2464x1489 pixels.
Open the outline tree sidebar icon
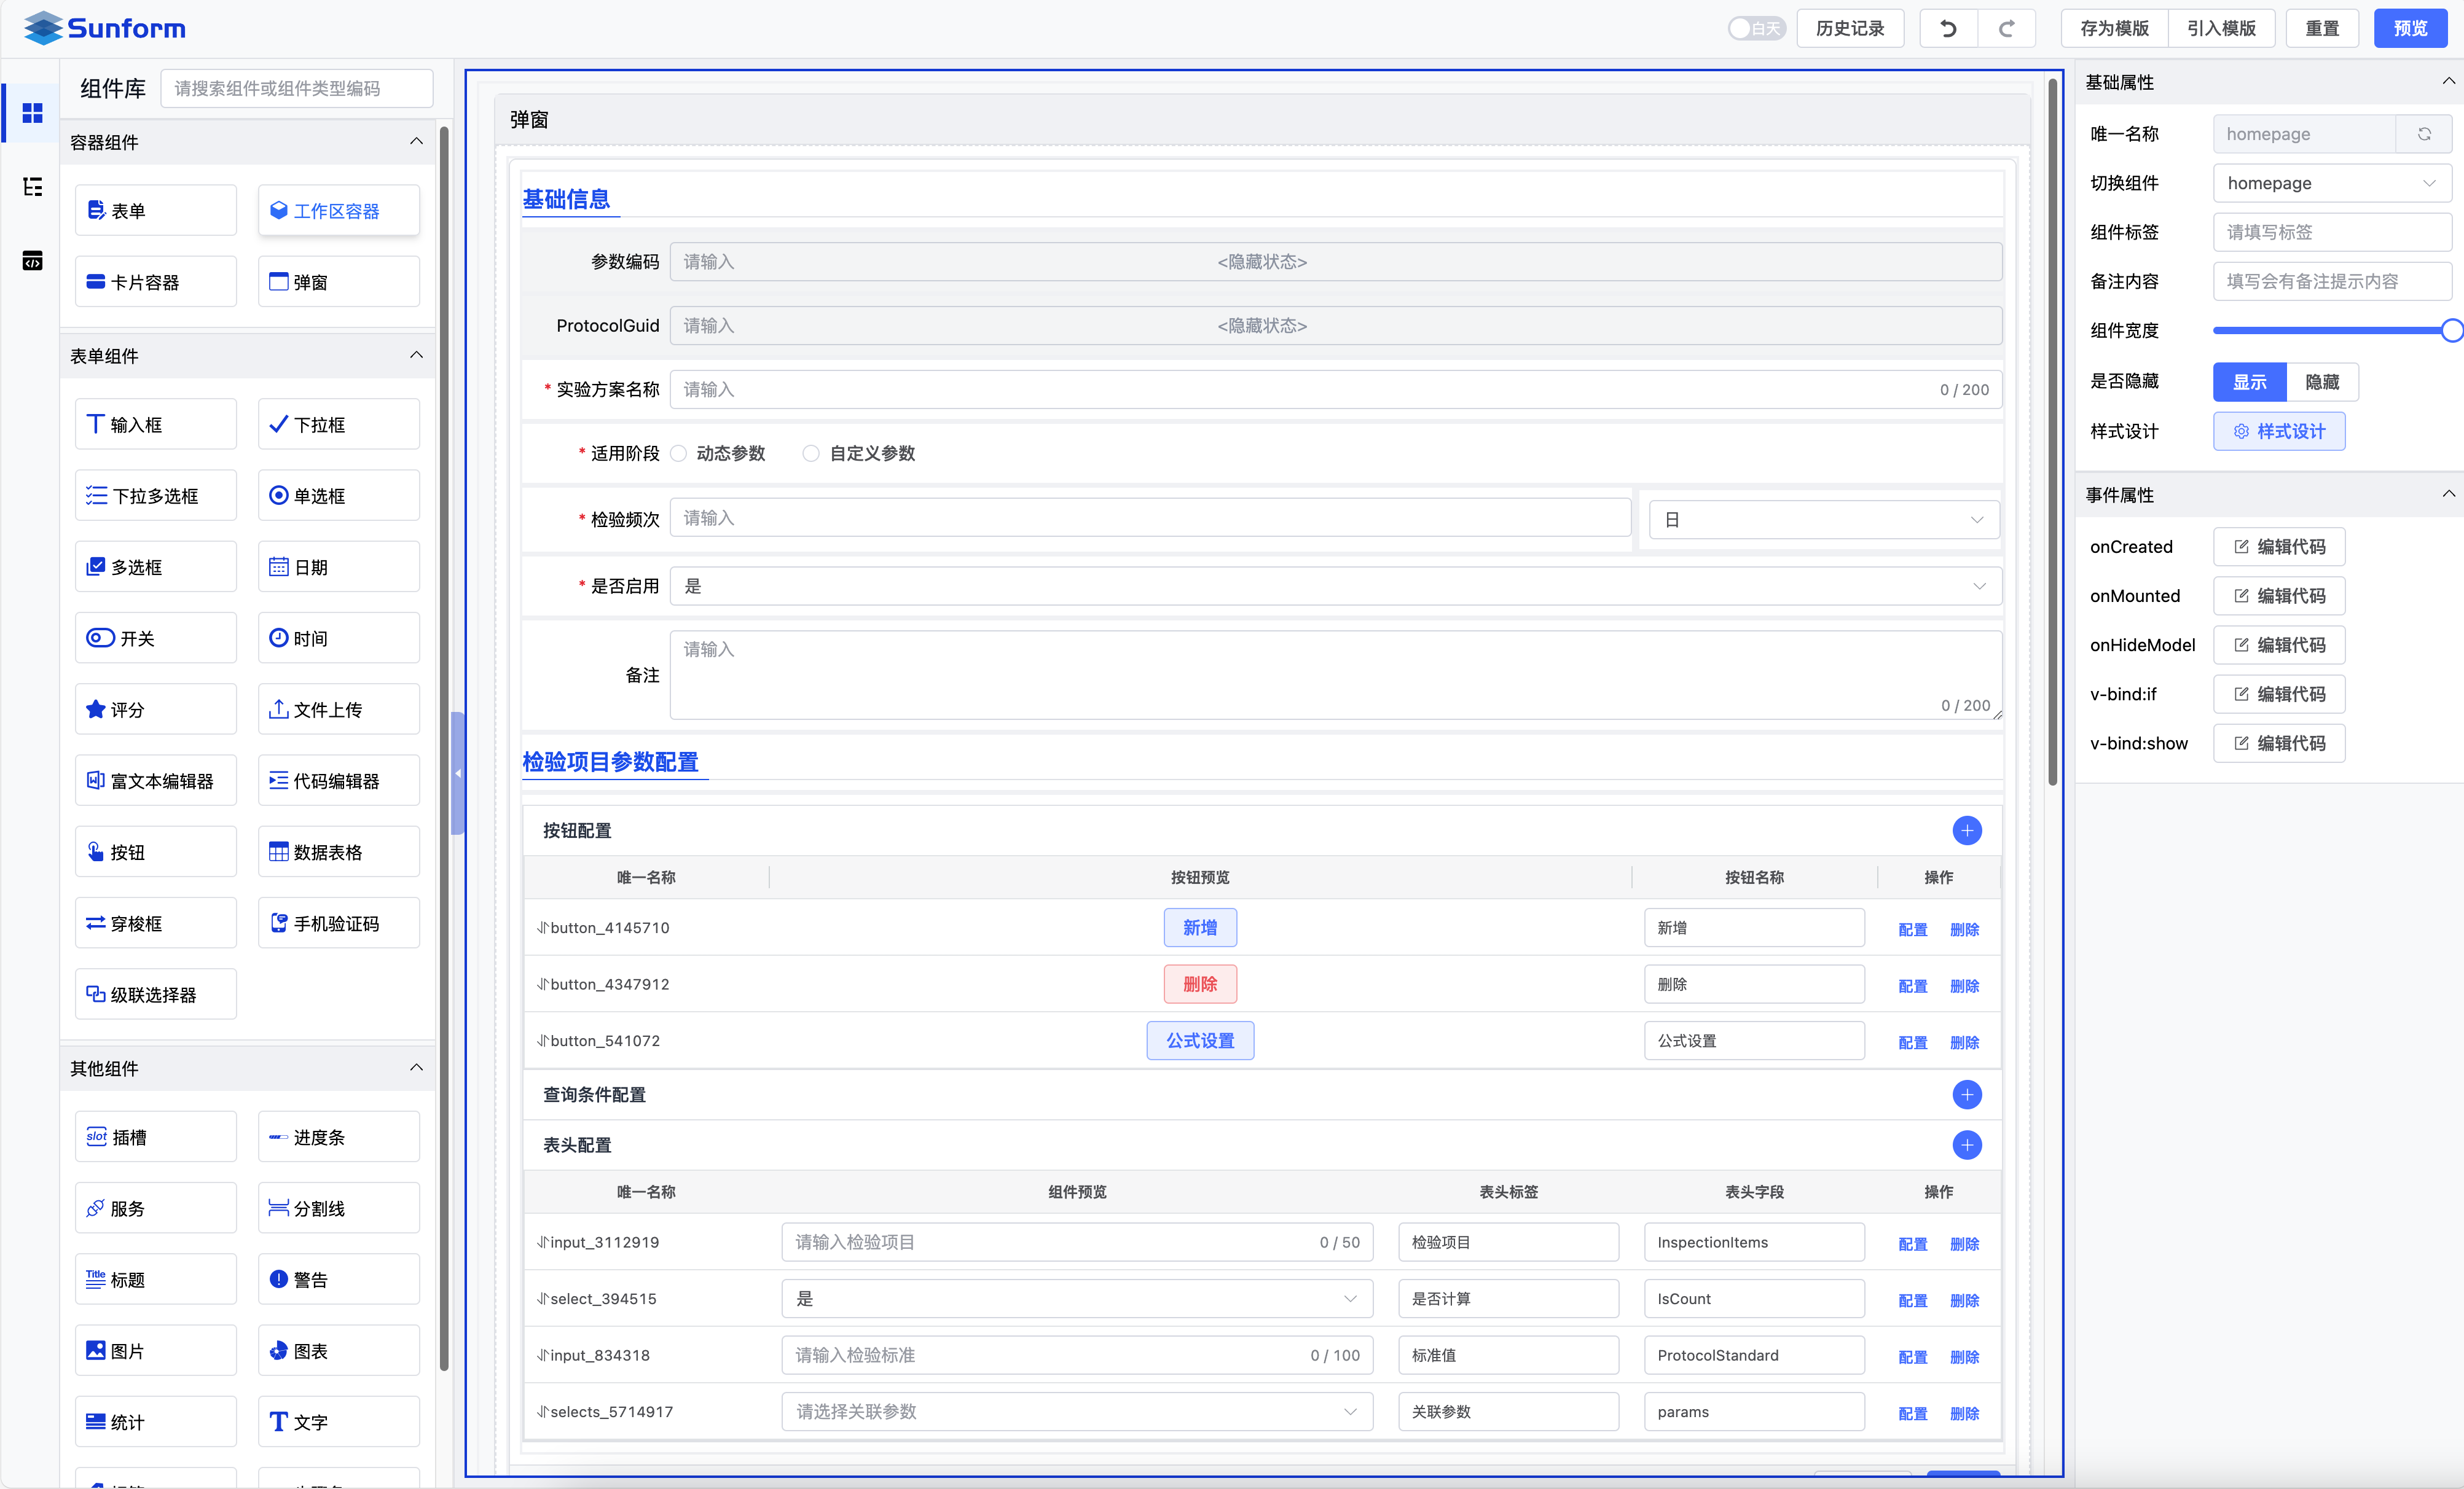tap(32, 187)
